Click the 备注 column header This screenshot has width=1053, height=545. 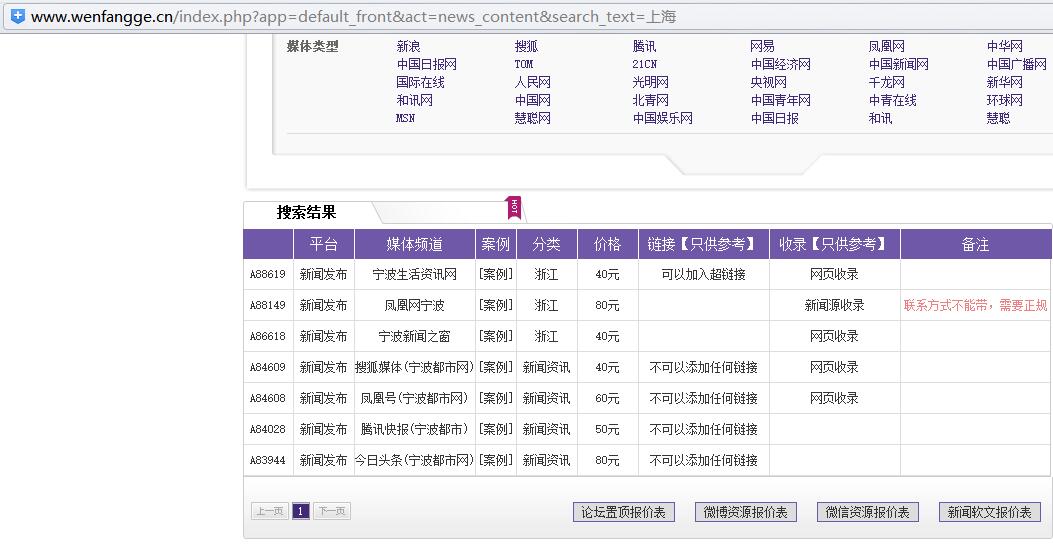tap(975, 244)
